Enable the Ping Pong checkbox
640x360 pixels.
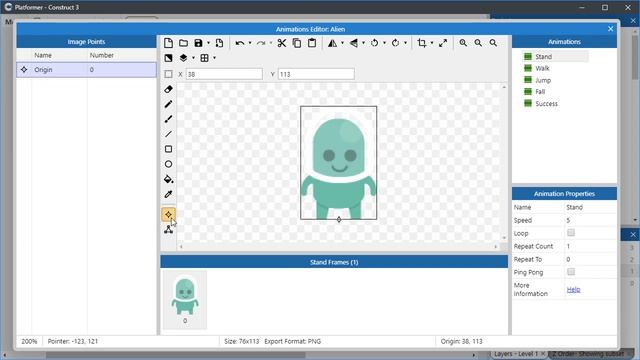tap(571, 272)
